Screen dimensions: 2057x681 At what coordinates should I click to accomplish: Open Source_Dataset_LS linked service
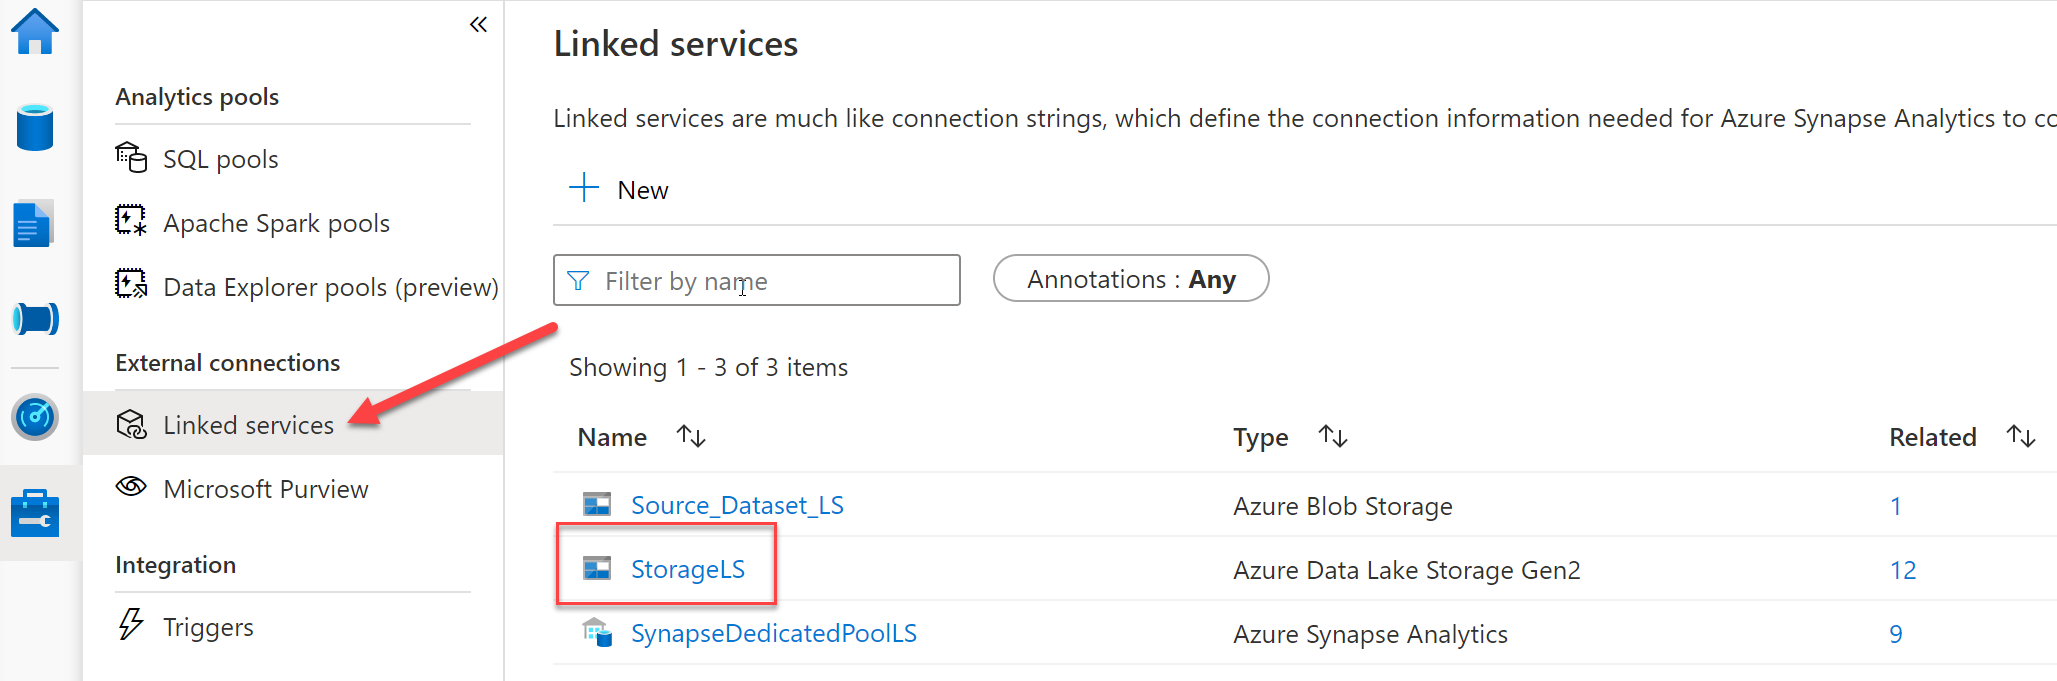click(x=737, y=505)
